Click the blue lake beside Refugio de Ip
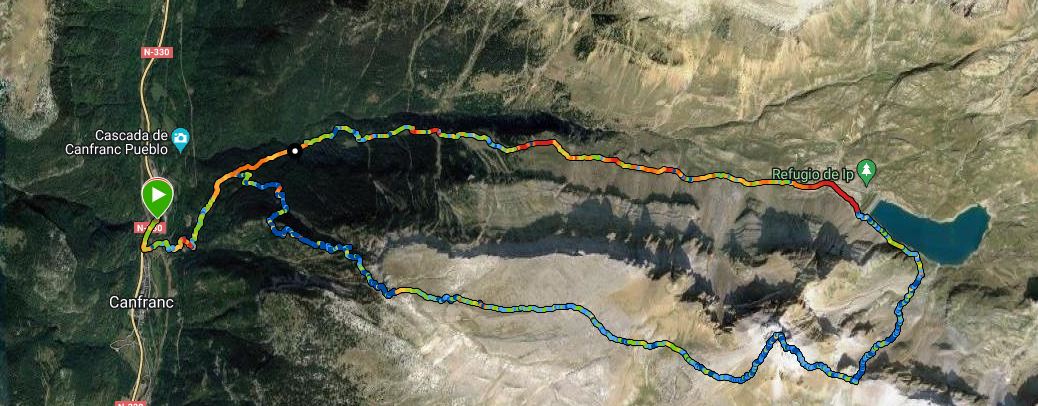The width and height of the screenshot is (1038, 406). pos(932,233)
